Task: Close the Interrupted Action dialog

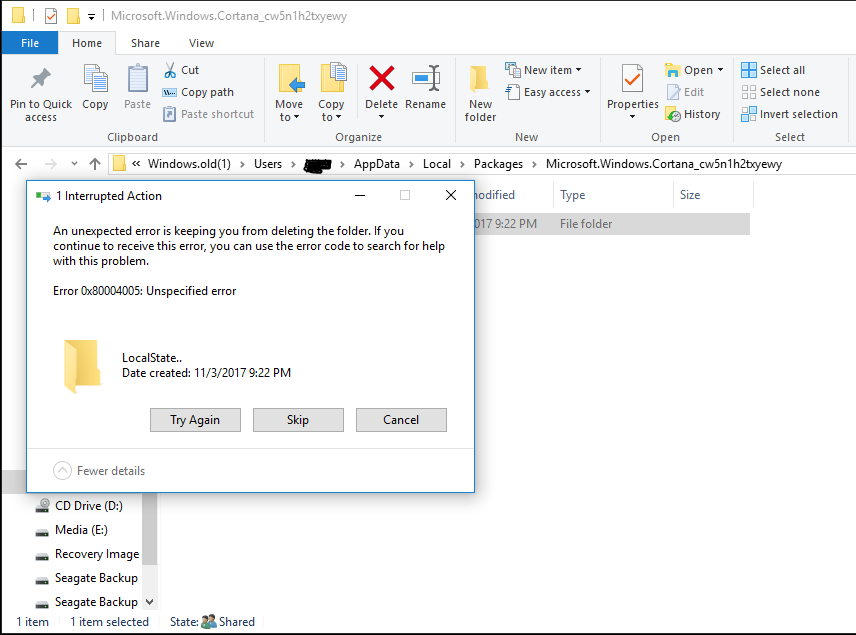Action: [450, 195]
